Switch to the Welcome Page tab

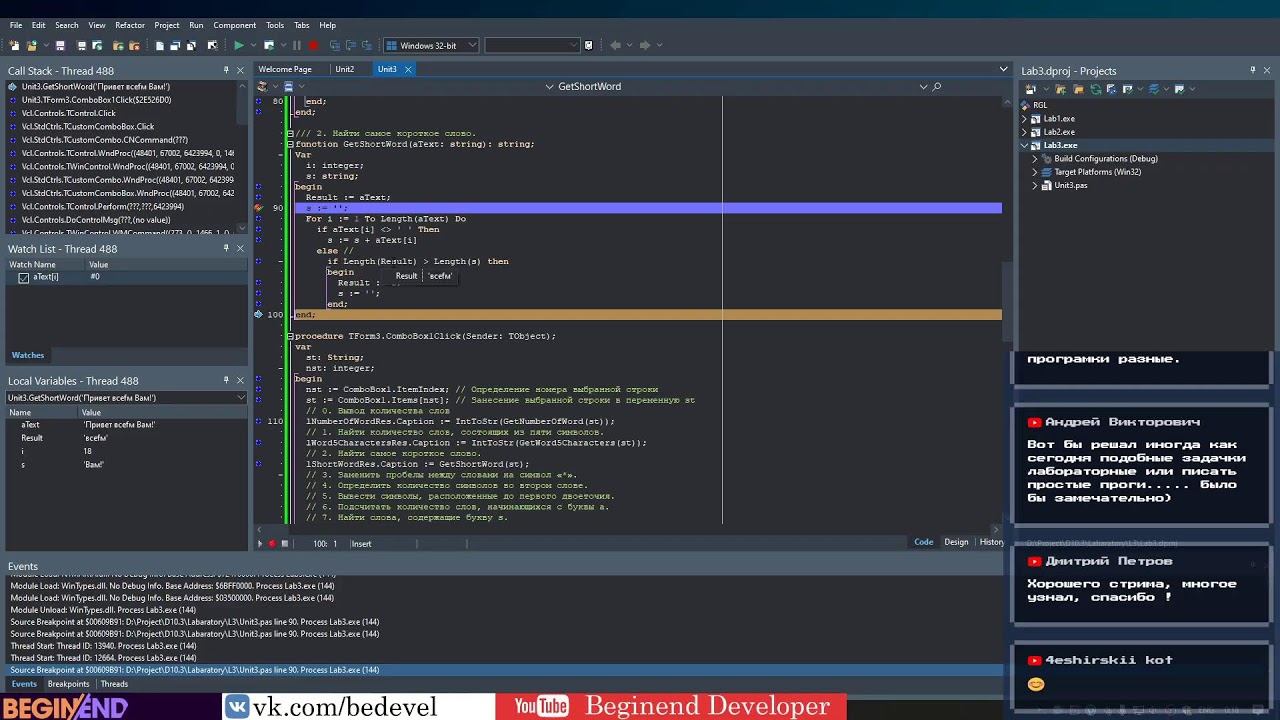285,69
